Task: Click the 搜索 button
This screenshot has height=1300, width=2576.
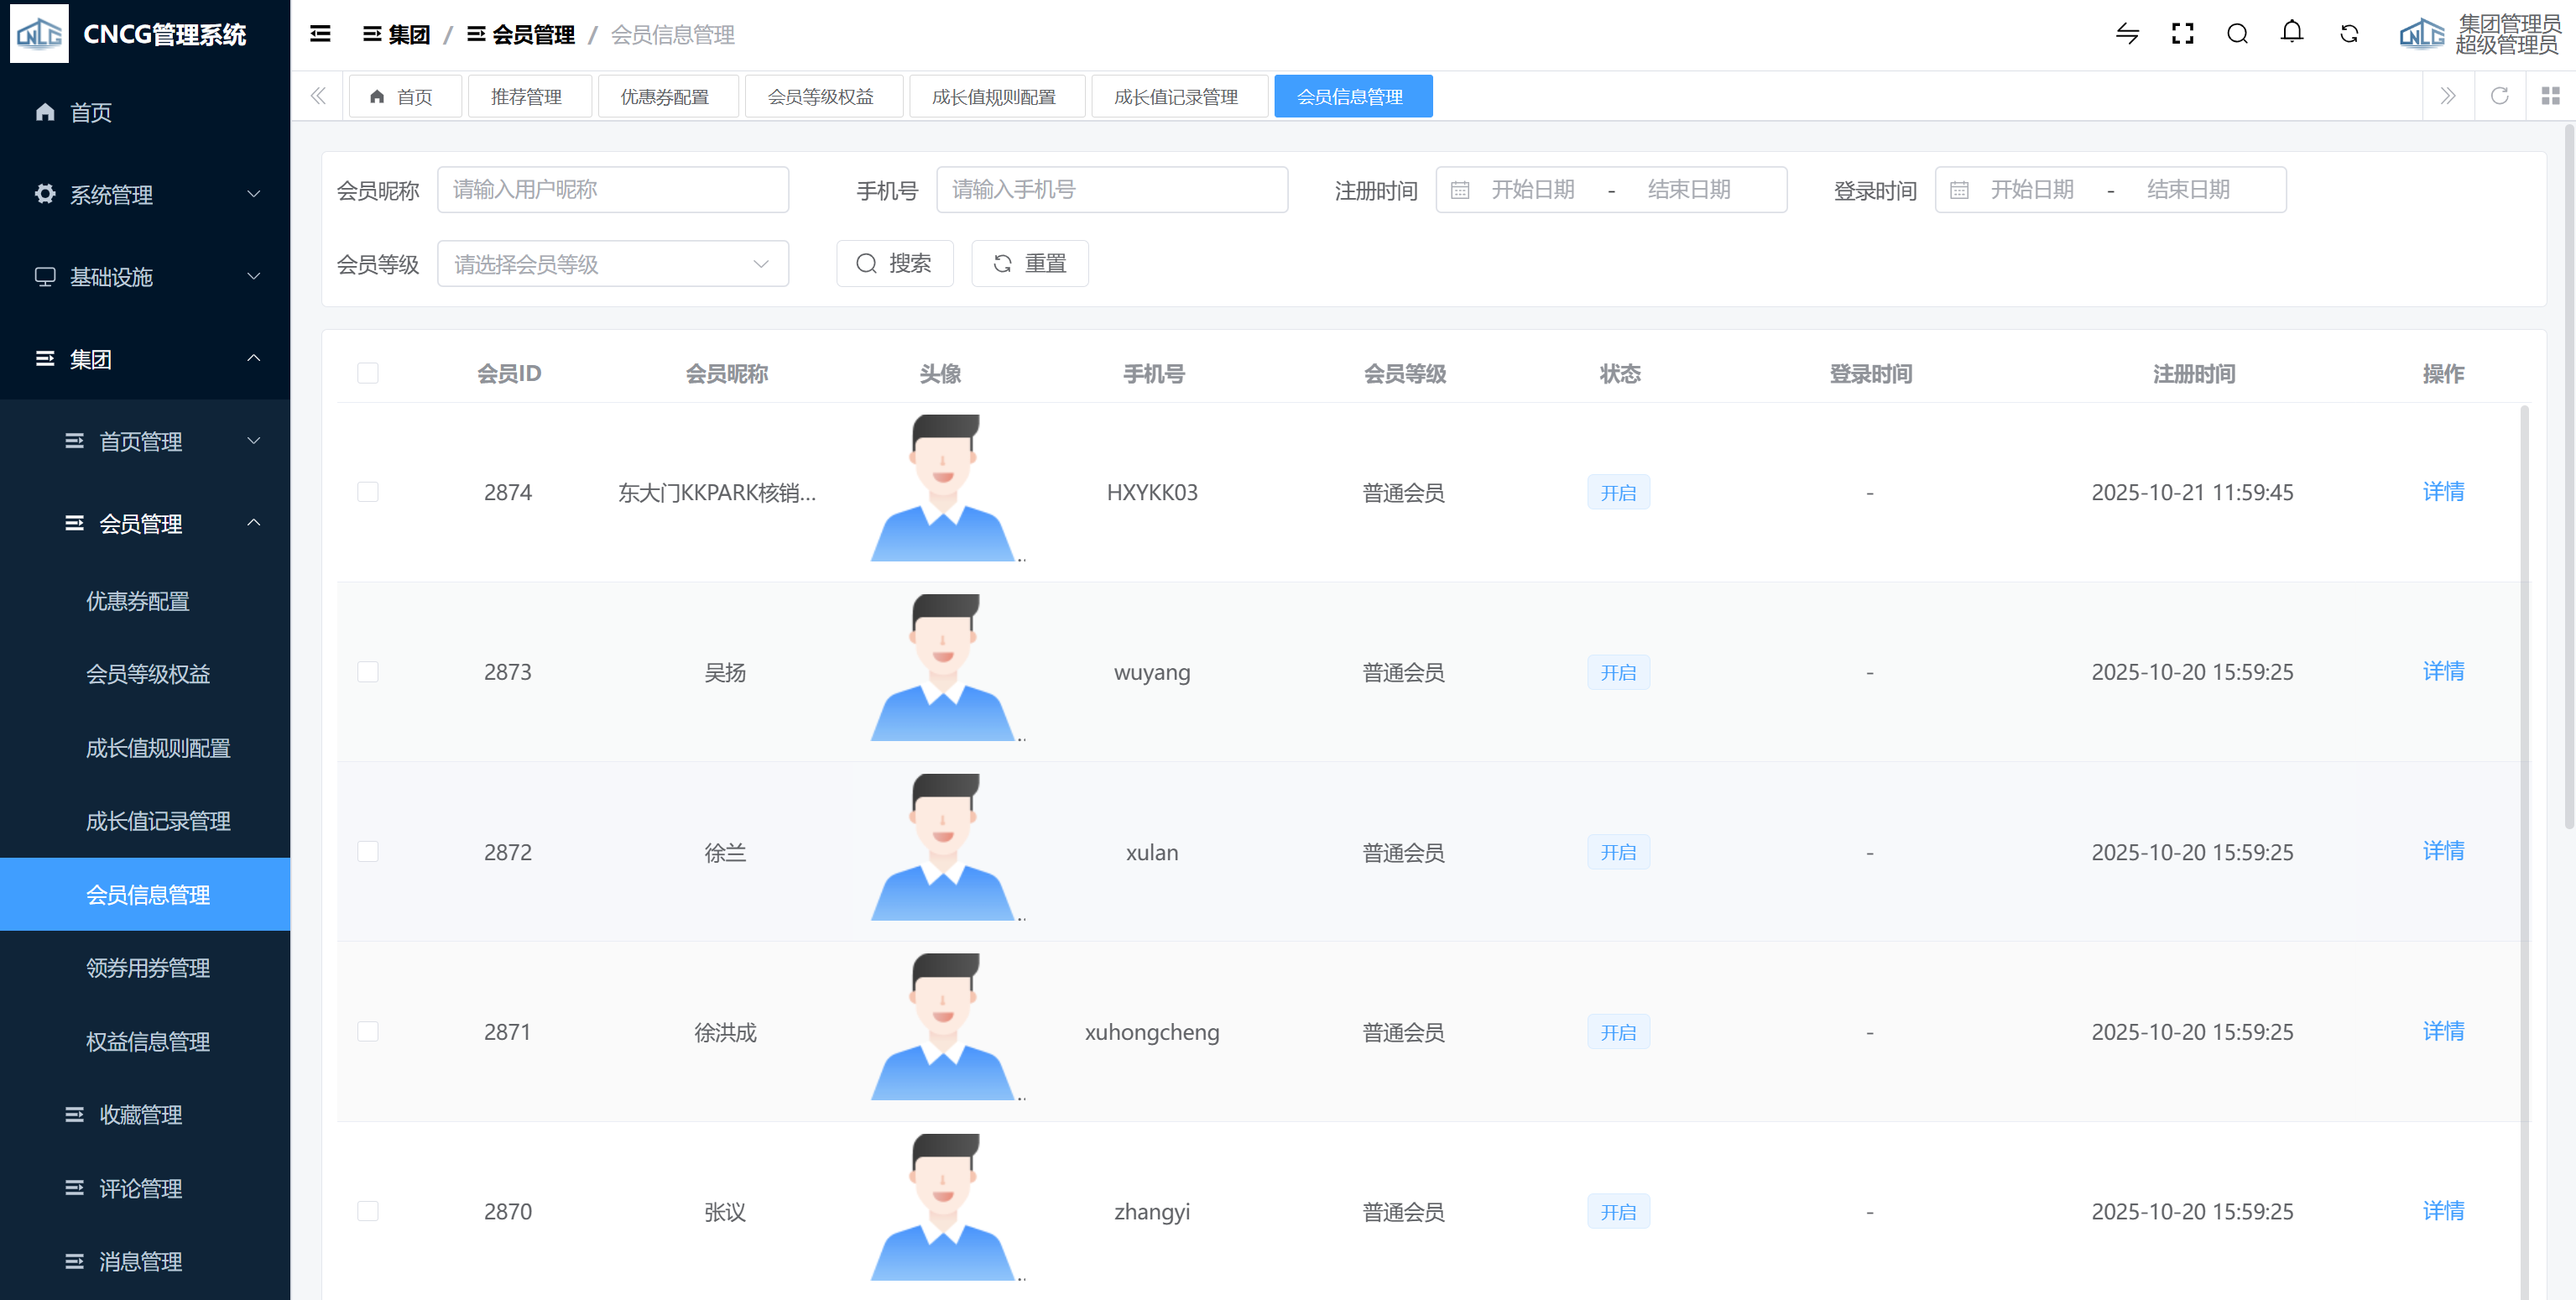Action: pyautogui.click(x=894, y=264)
